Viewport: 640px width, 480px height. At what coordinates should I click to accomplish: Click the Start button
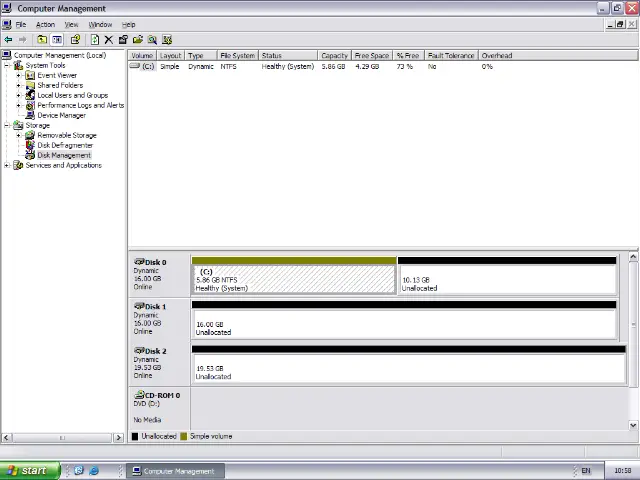[x=26, y=470]
